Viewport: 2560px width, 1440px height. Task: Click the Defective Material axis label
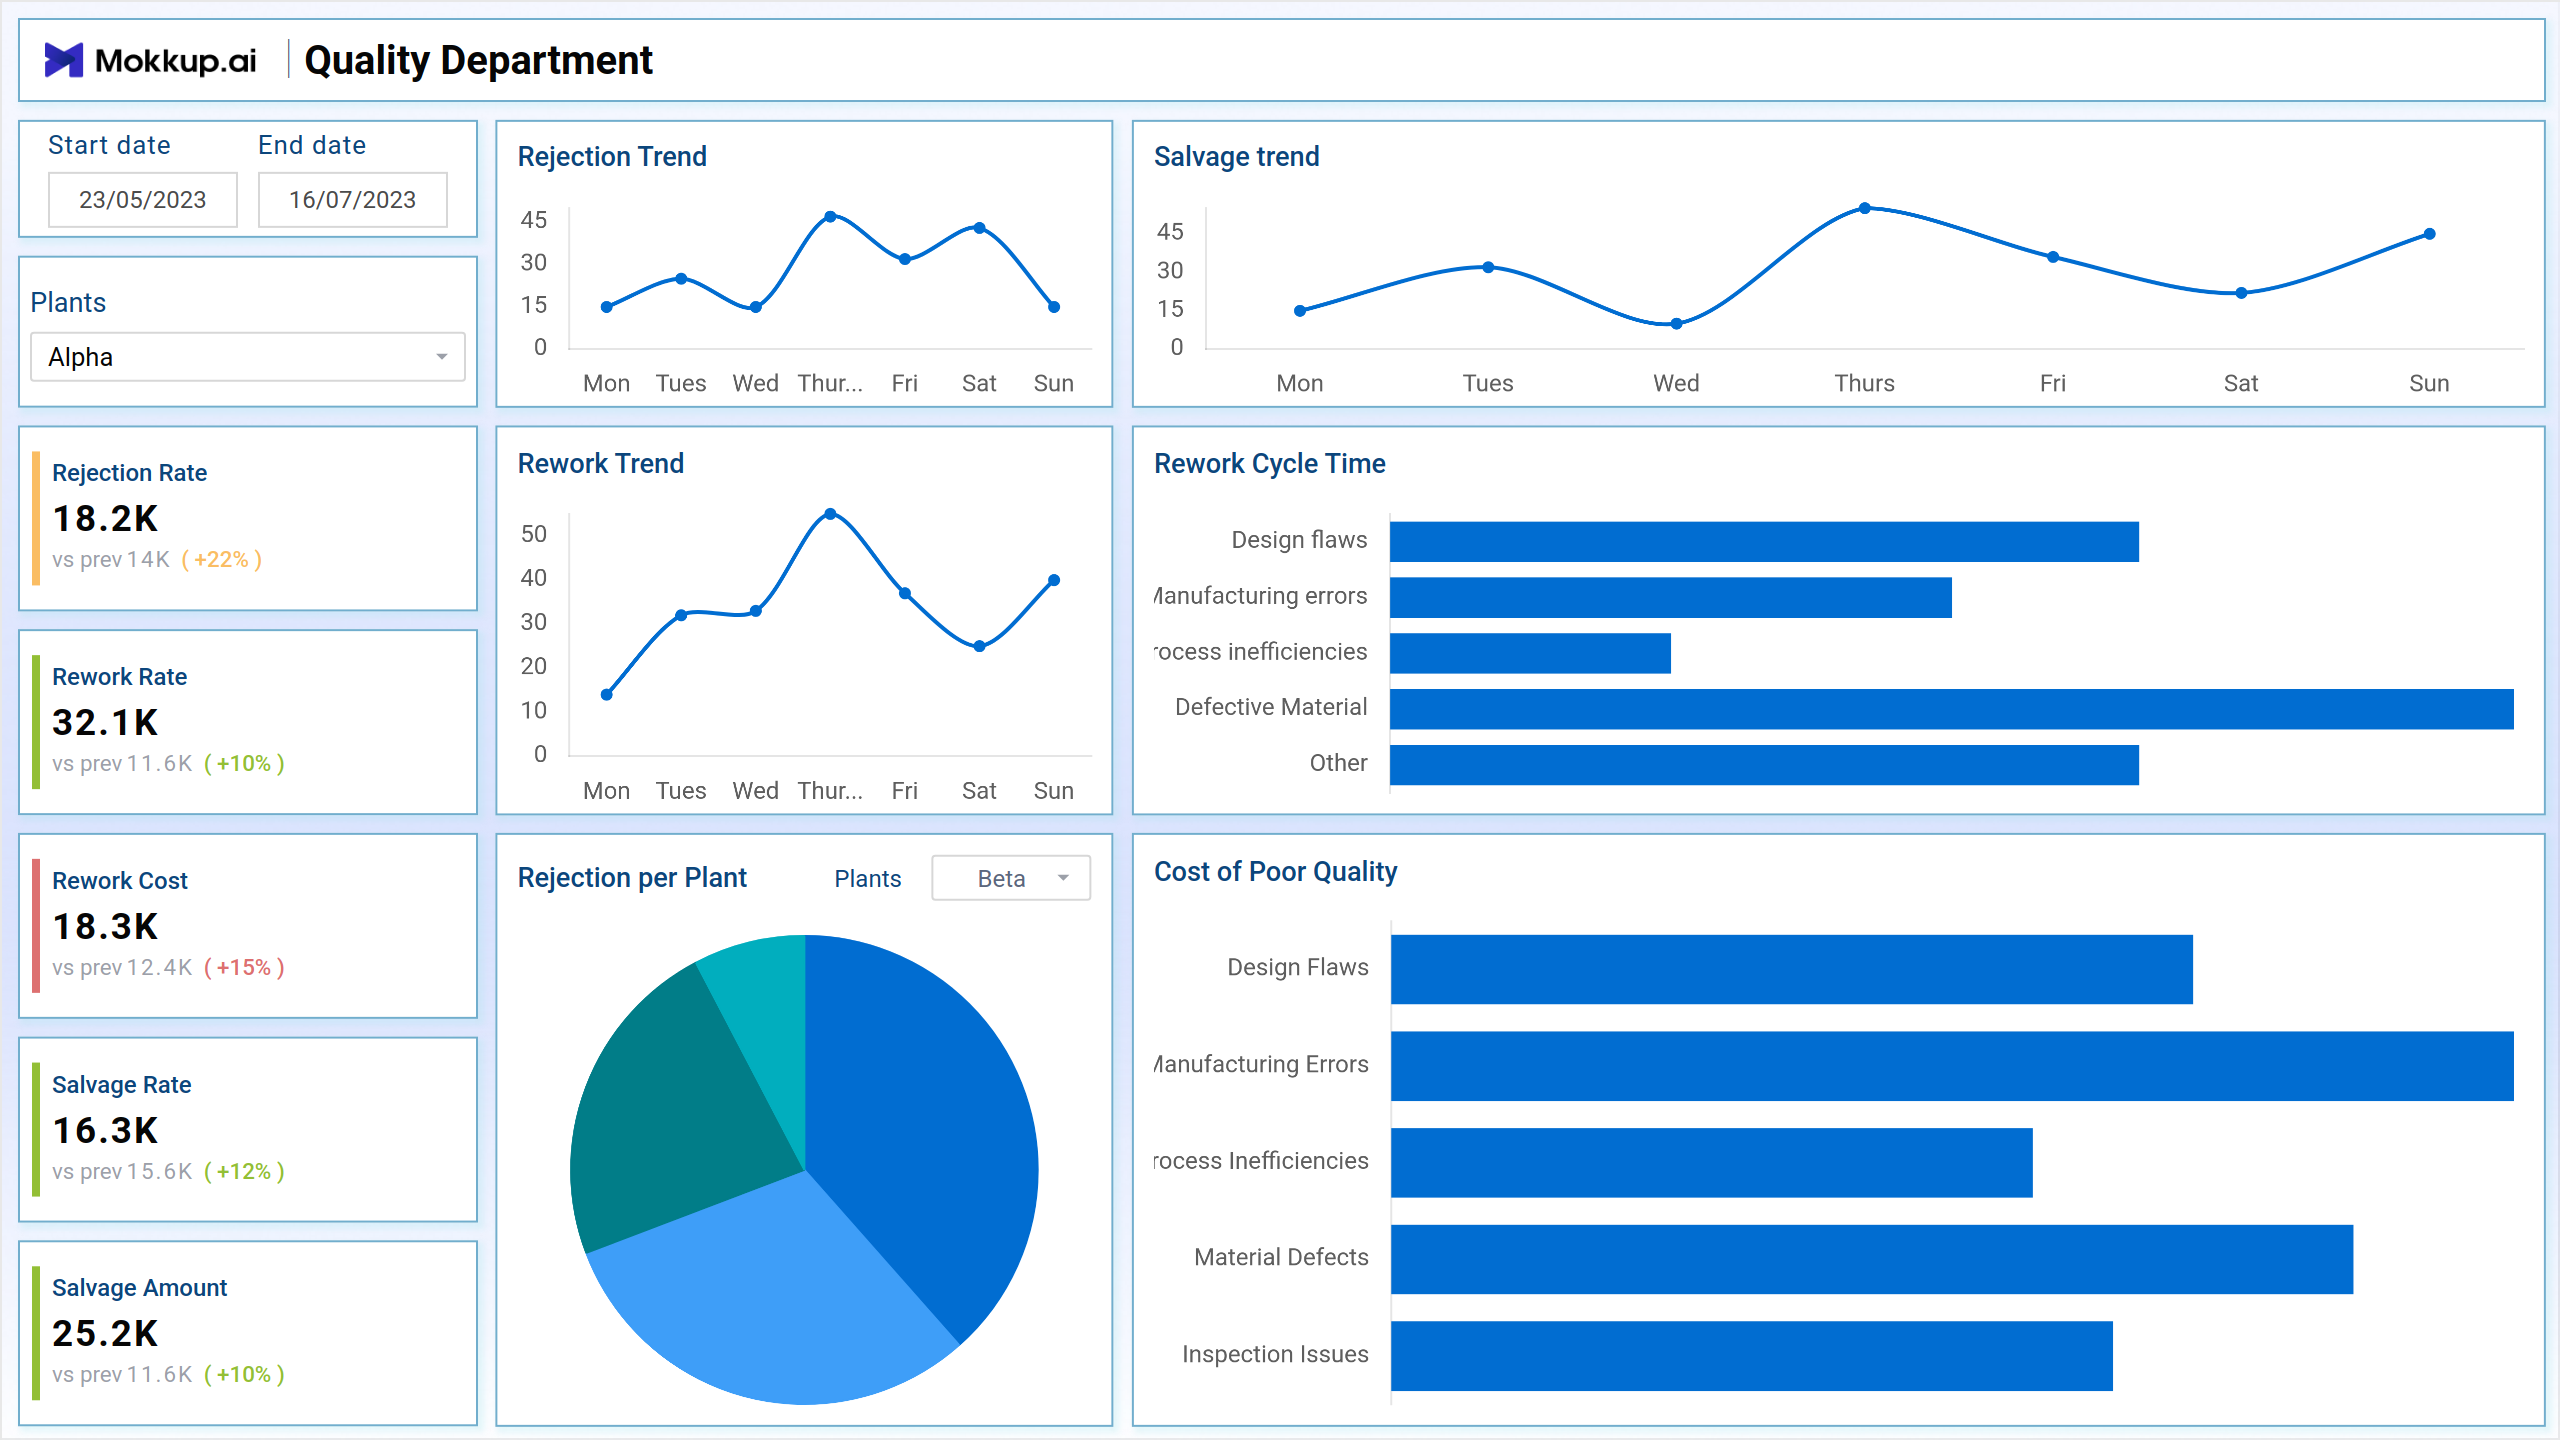pyautogui.click(x=1271, y=707)
